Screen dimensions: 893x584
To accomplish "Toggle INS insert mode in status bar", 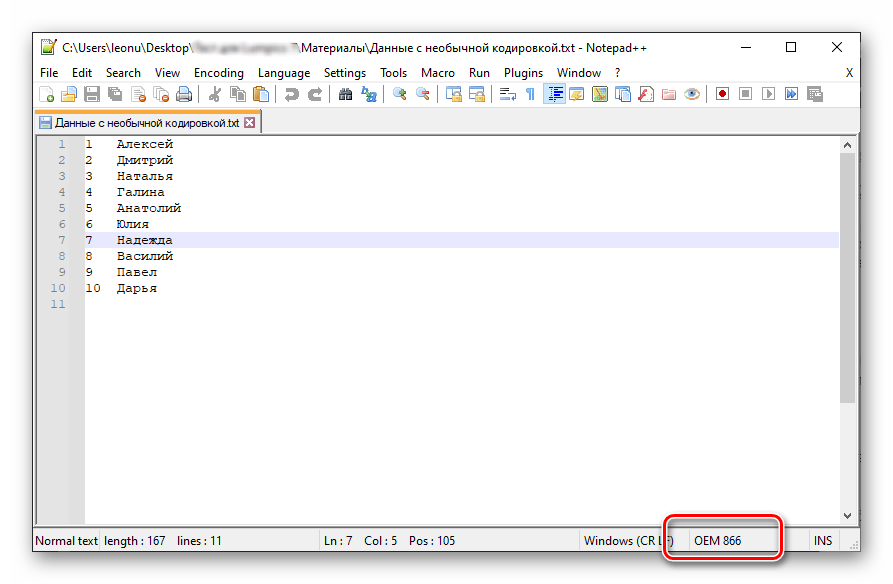I will (x=822, y=541).
